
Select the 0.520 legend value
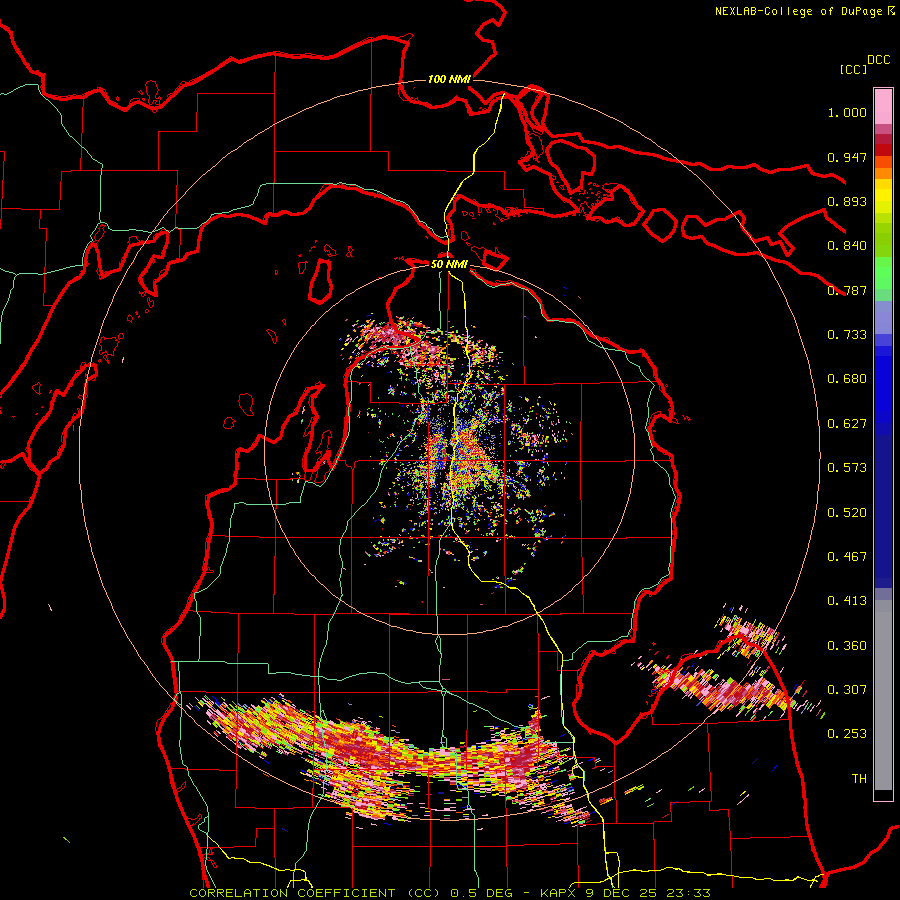point(847,512)
